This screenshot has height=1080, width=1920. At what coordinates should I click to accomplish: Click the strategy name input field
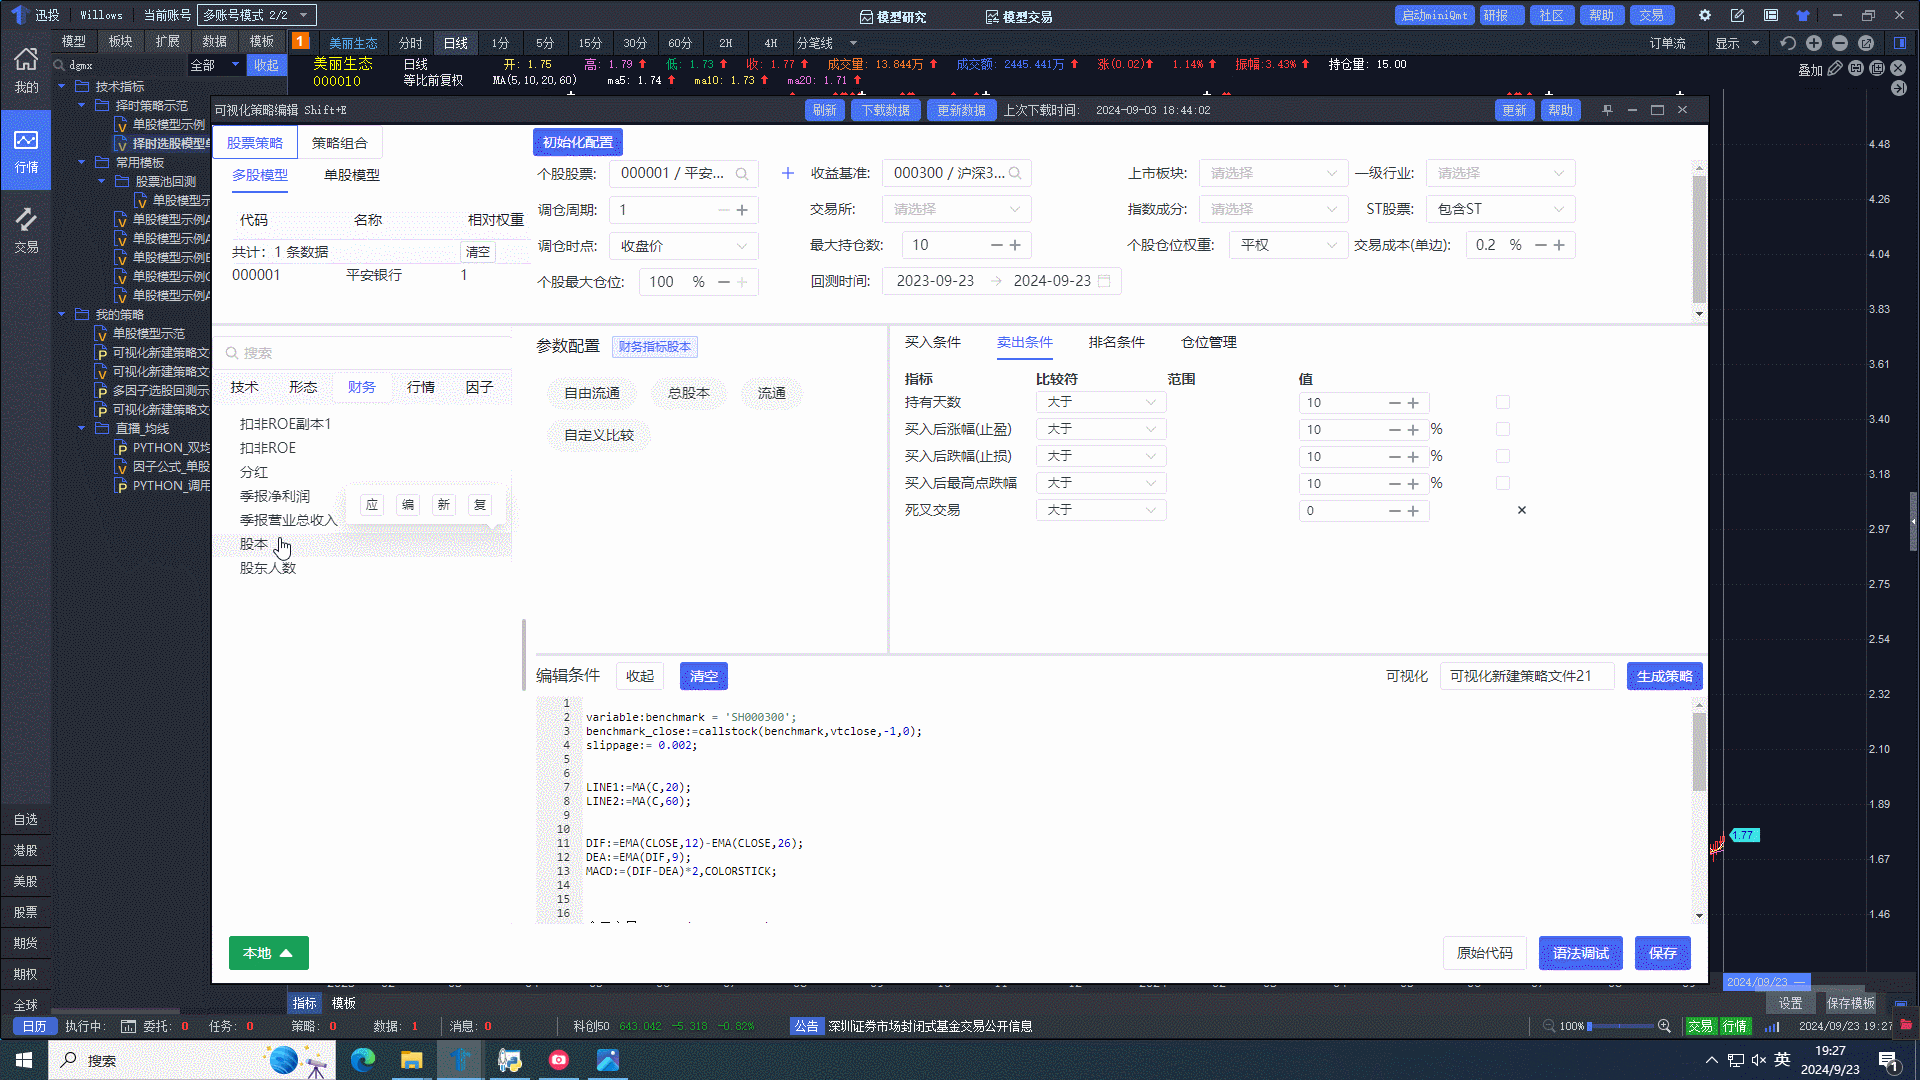click(1527, 676)
